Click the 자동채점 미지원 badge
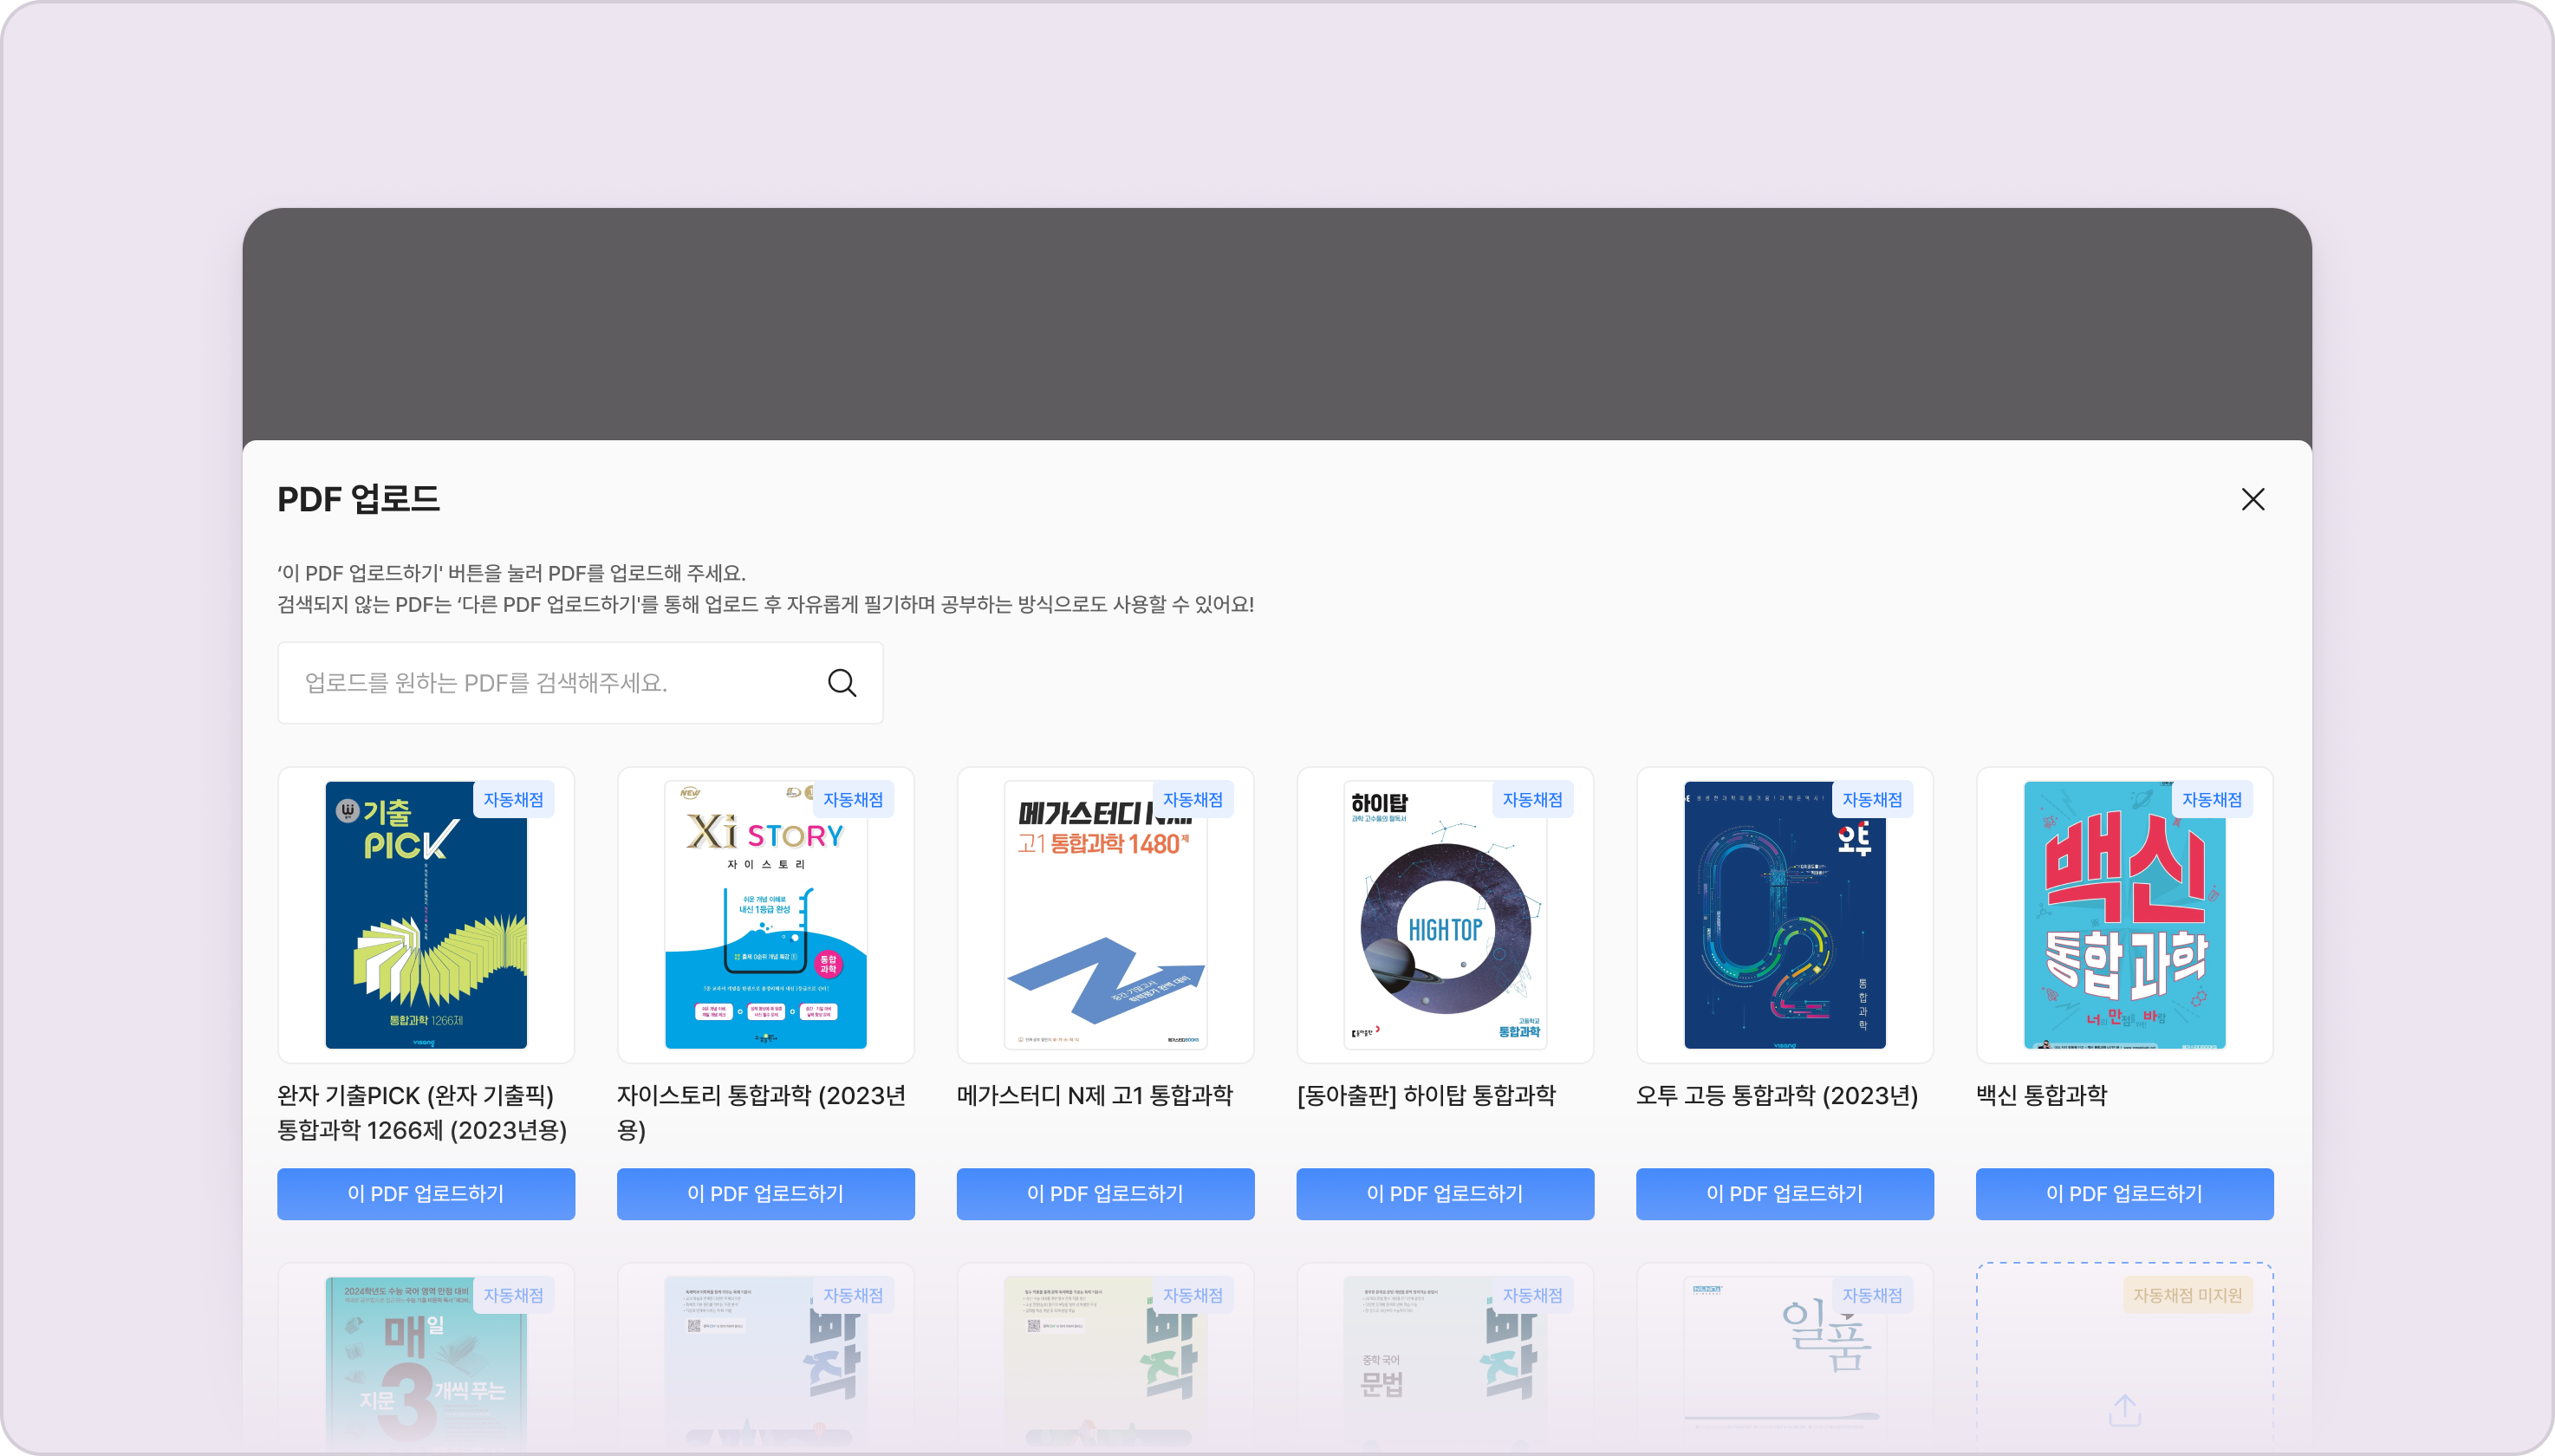The height and width of the screenshot is (1456, 2555). click(x=2187, y=1295)
